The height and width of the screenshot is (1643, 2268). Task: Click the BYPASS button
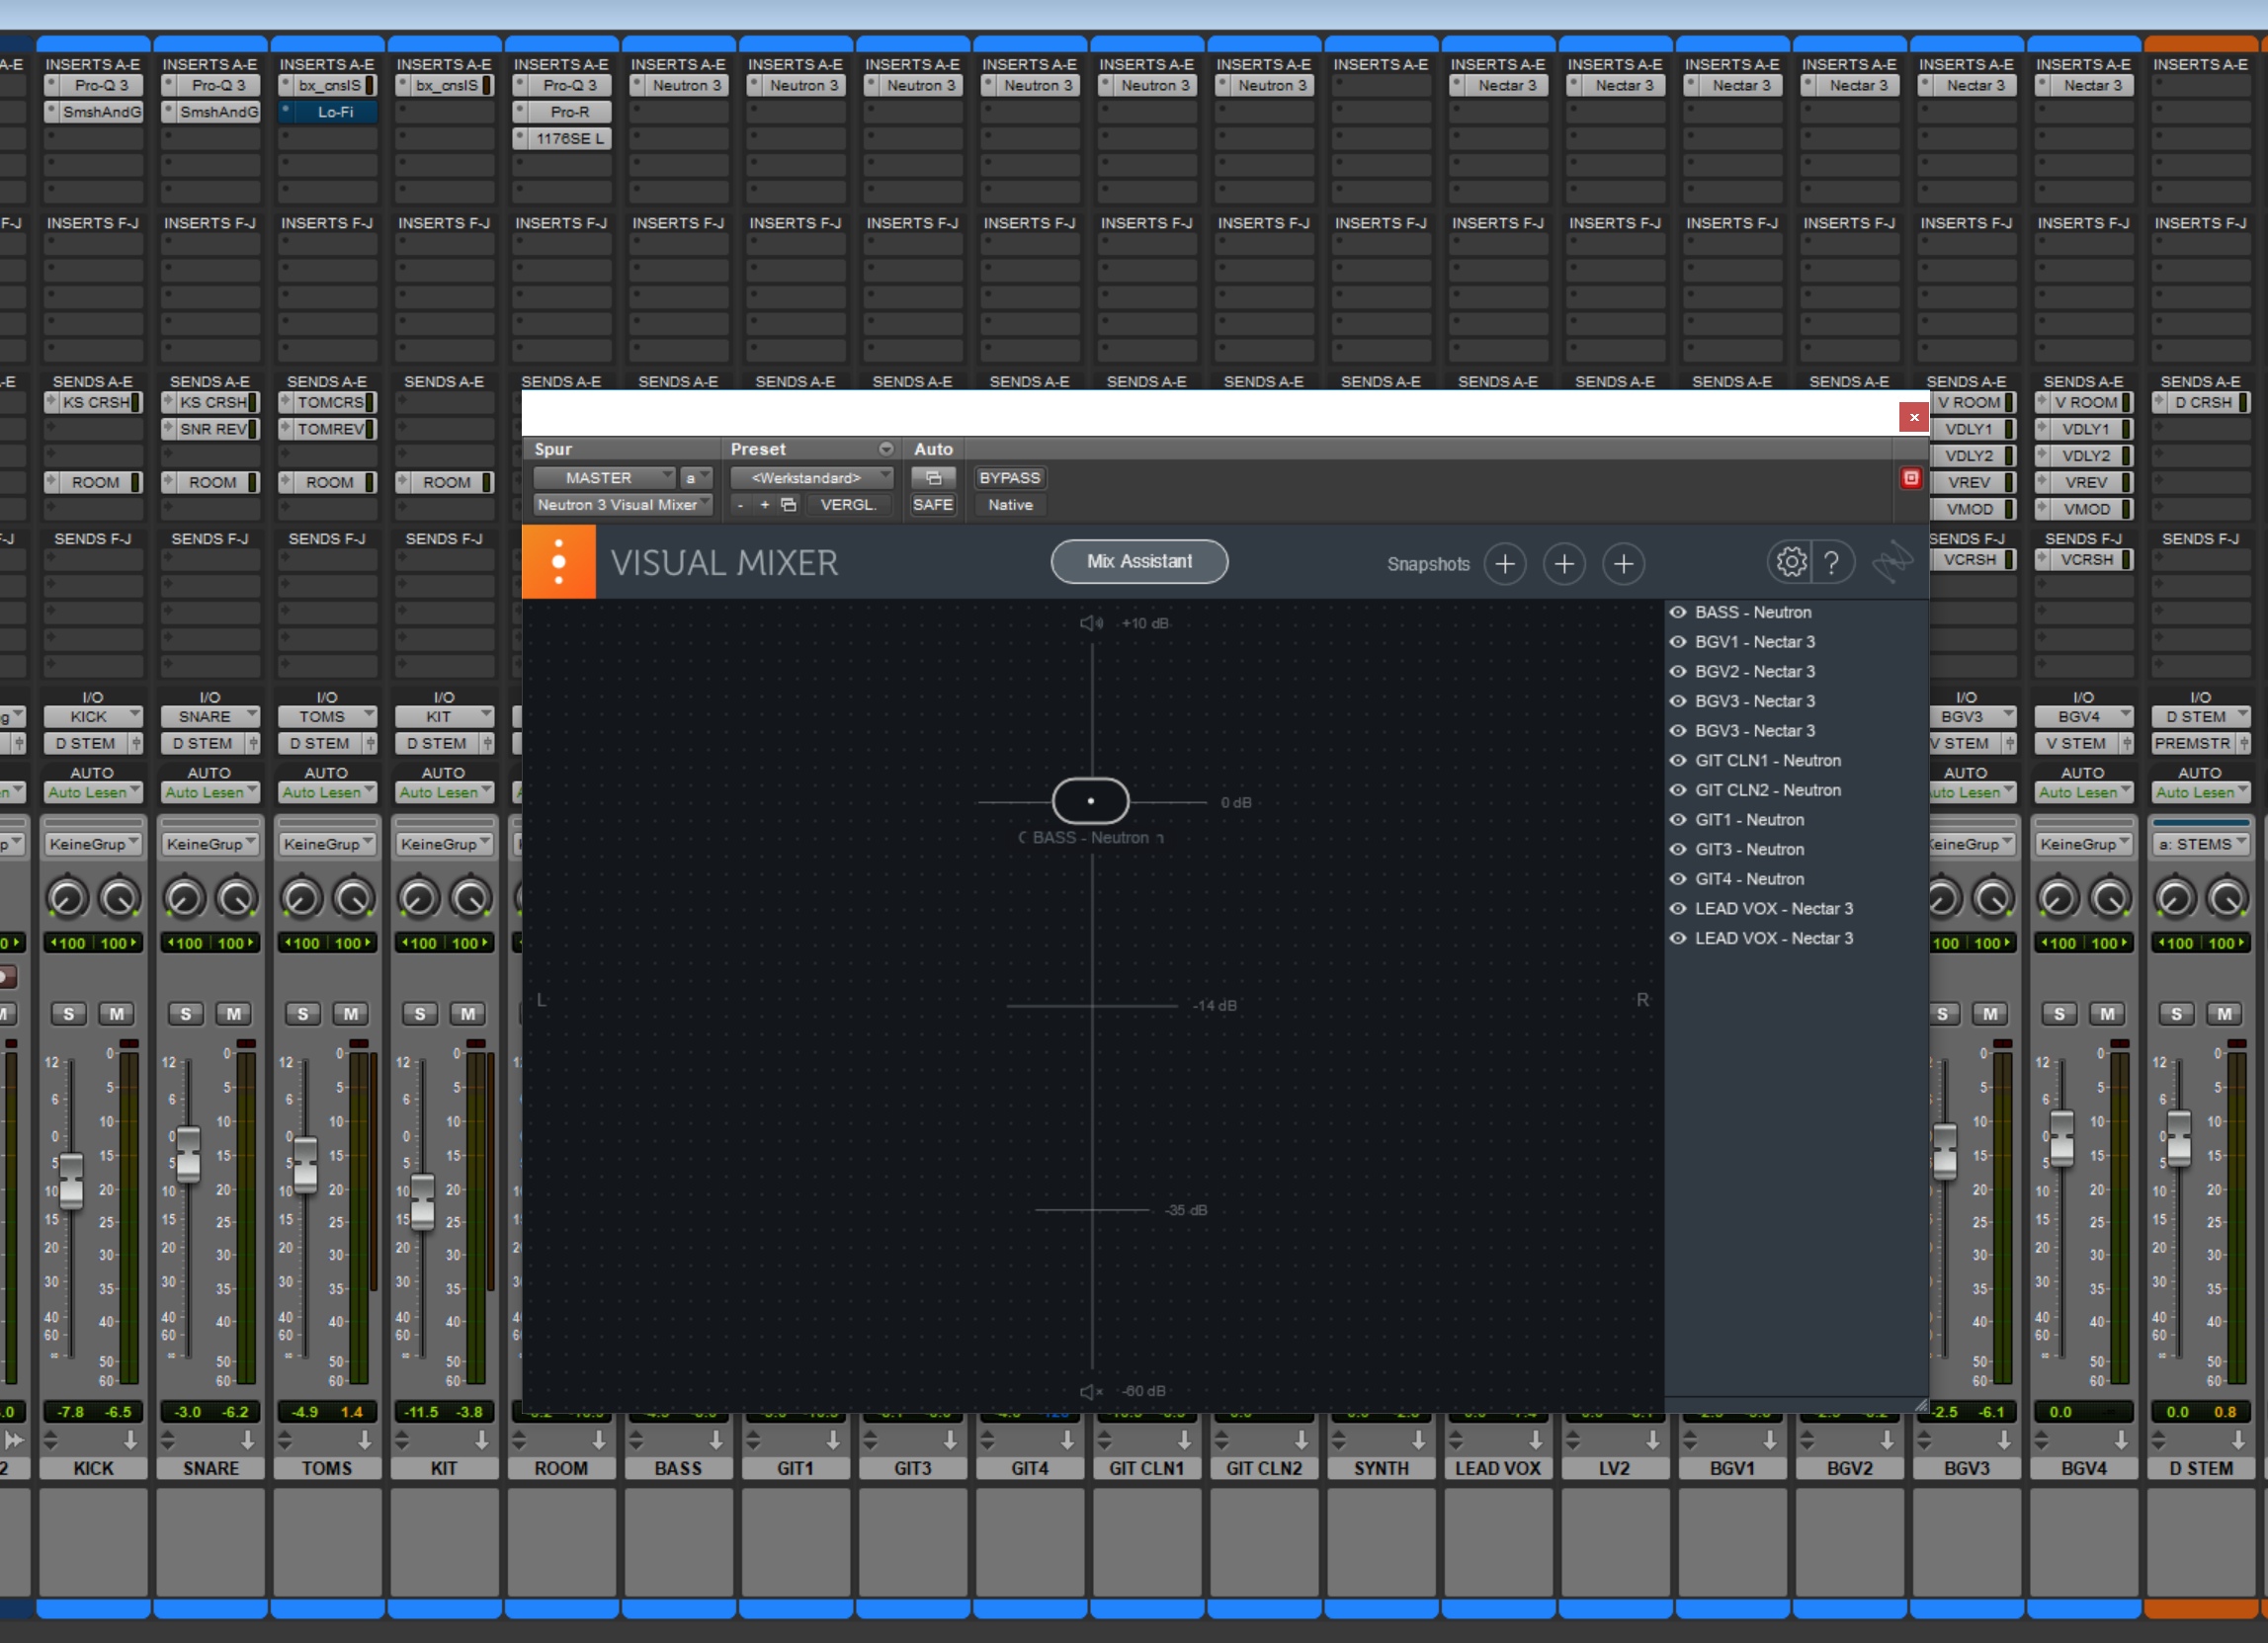point(1009,478)
